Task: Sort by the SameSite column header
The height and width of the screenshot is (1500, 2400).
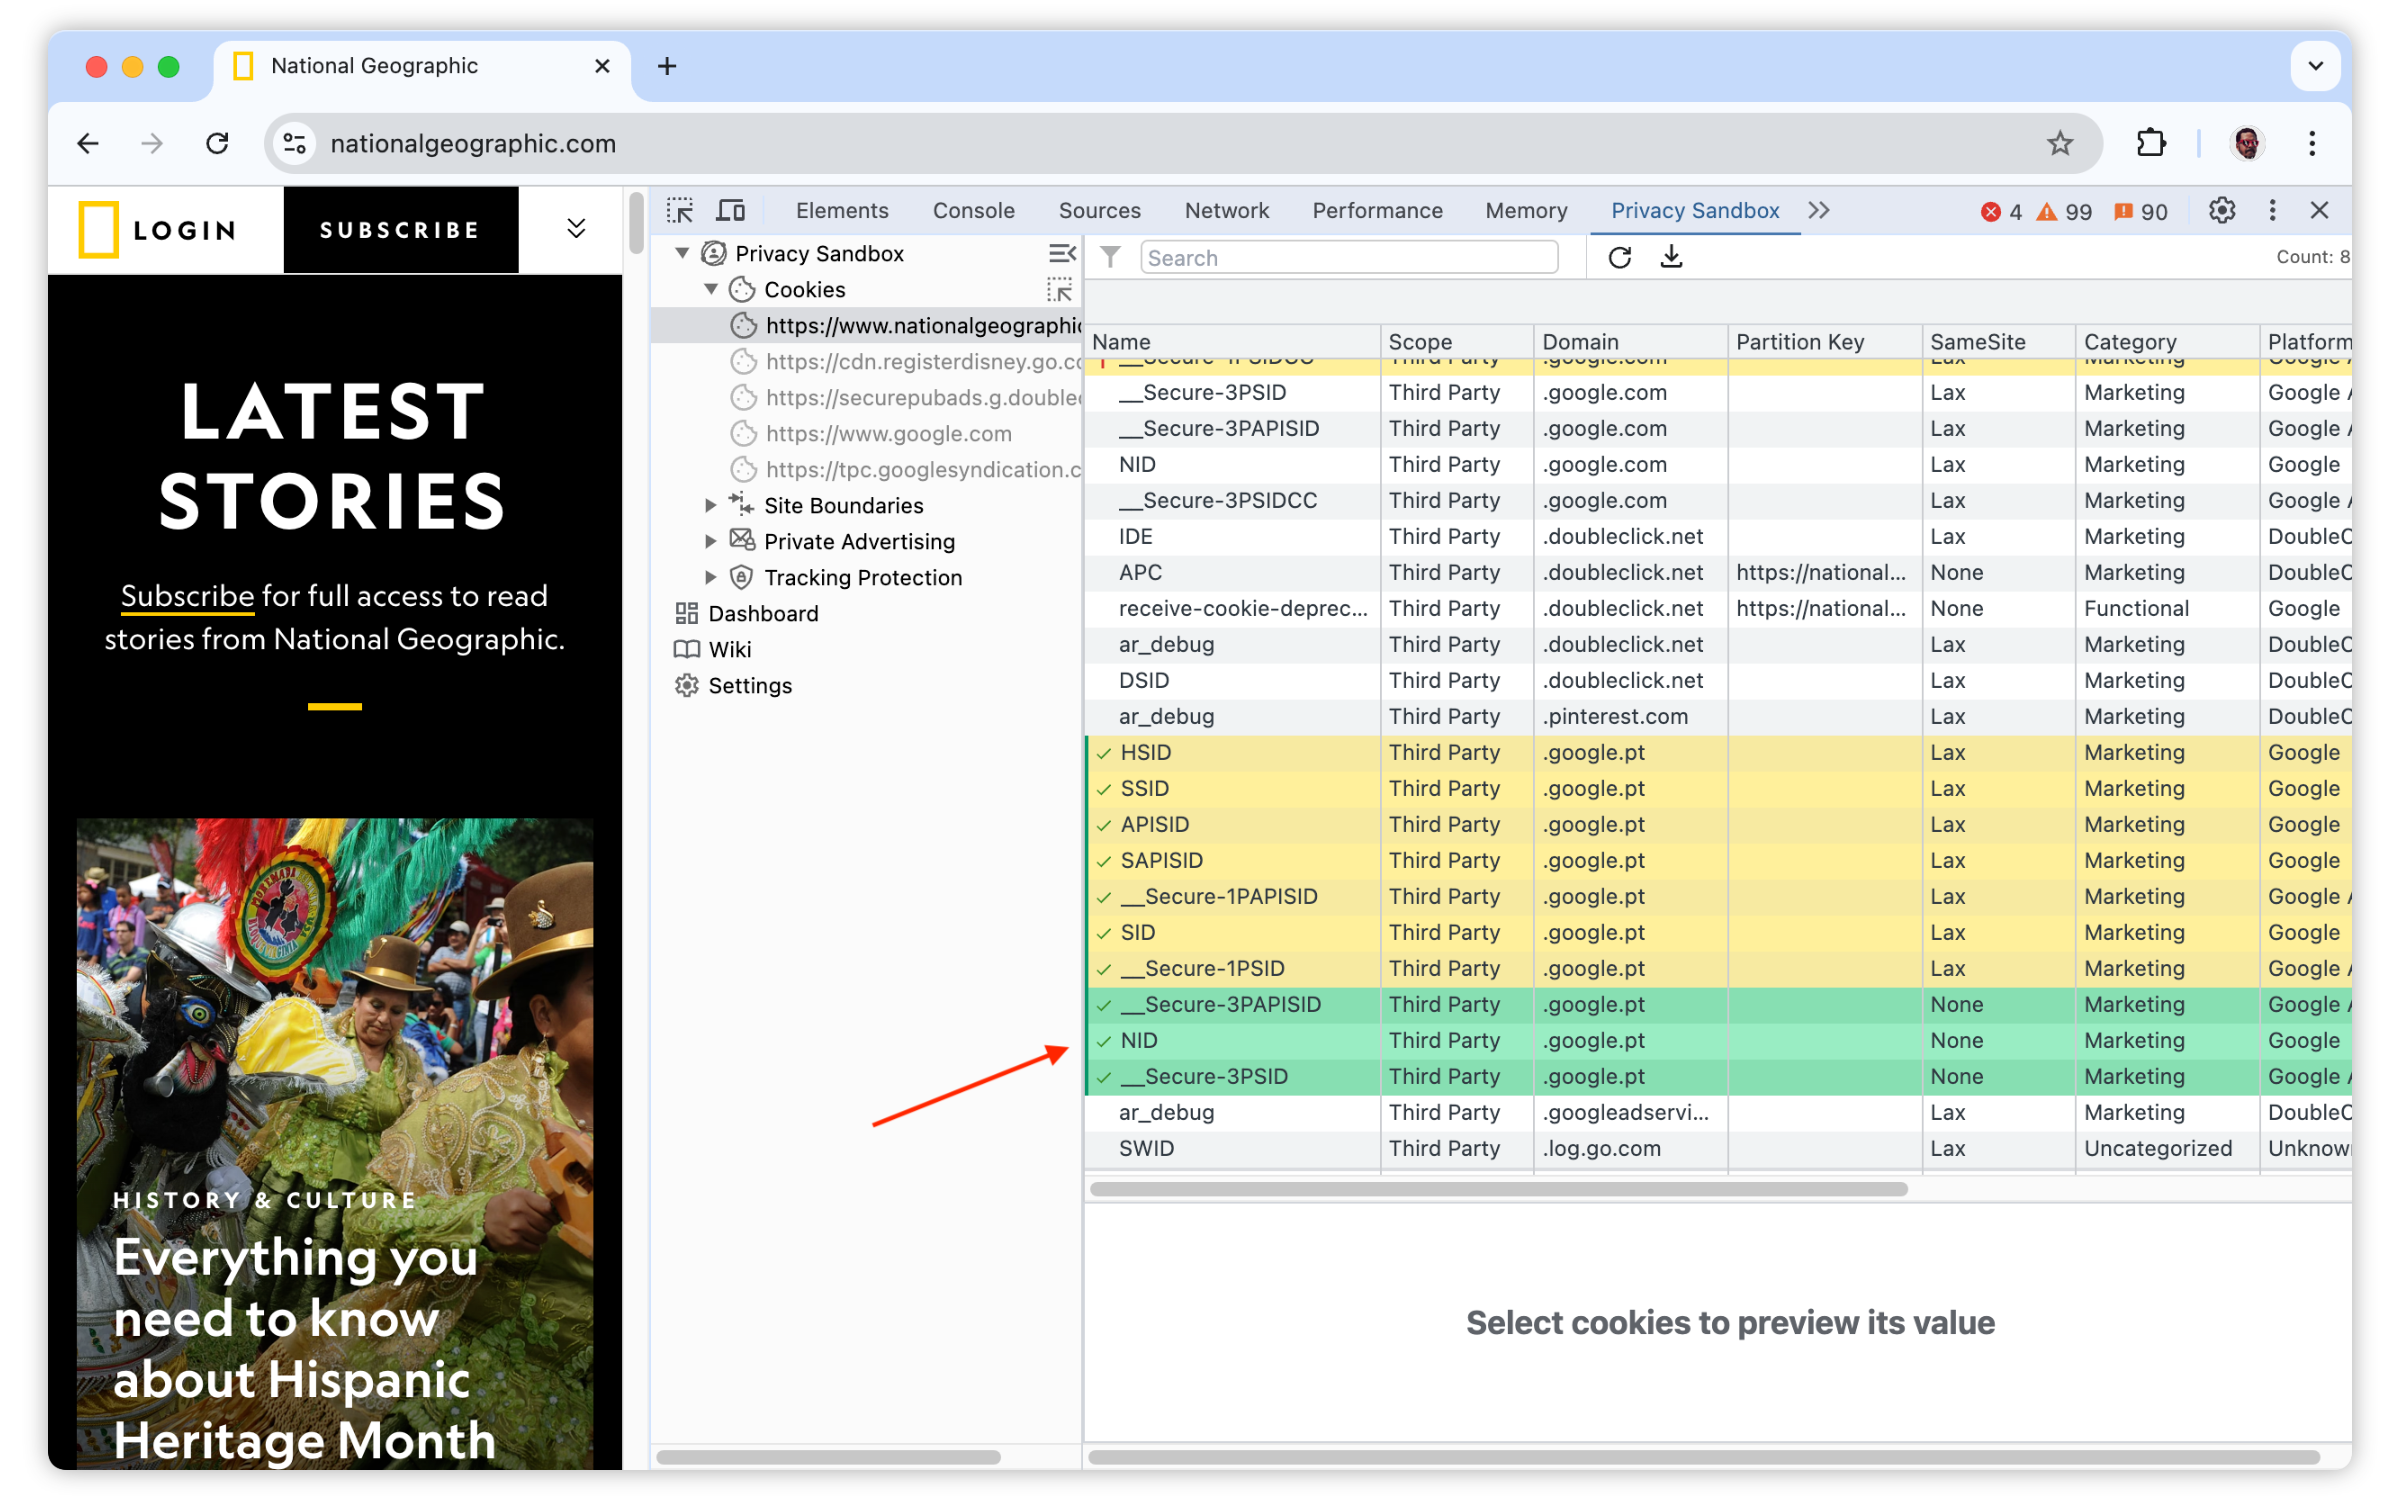Action: coord(1997,341)
